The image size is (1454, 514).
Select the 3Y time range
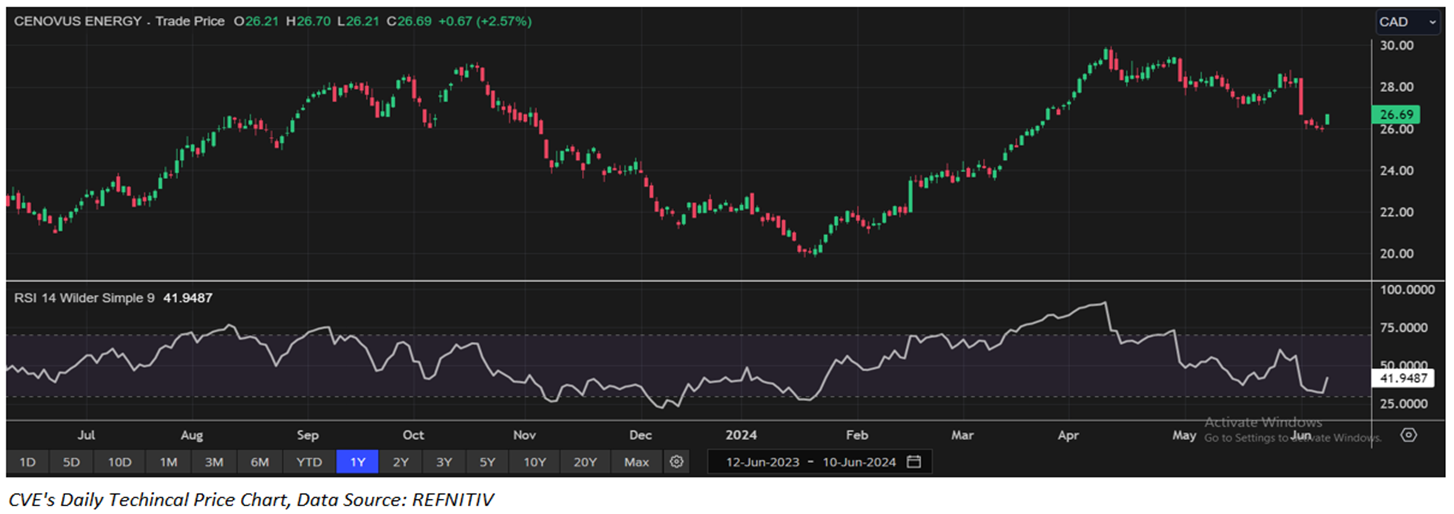tap(443, 462)
